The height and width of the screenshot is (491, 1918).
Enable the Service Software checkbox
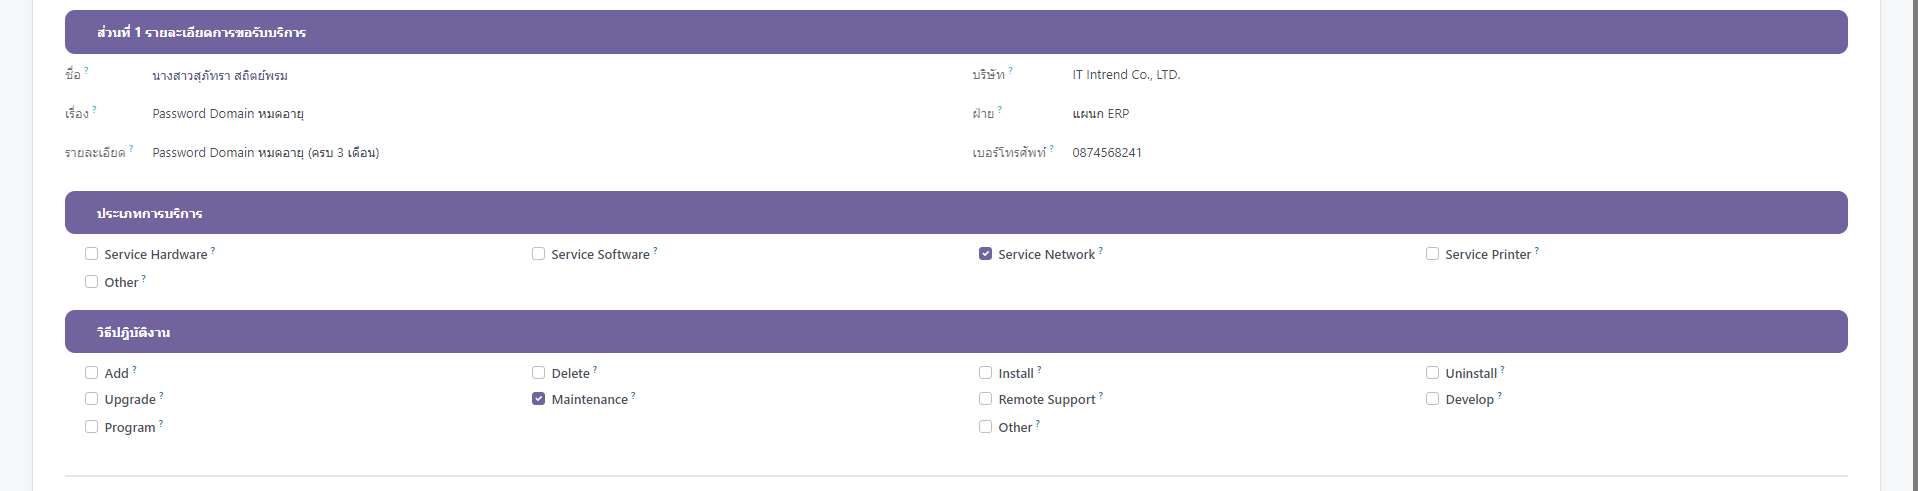tap(539, 254)
